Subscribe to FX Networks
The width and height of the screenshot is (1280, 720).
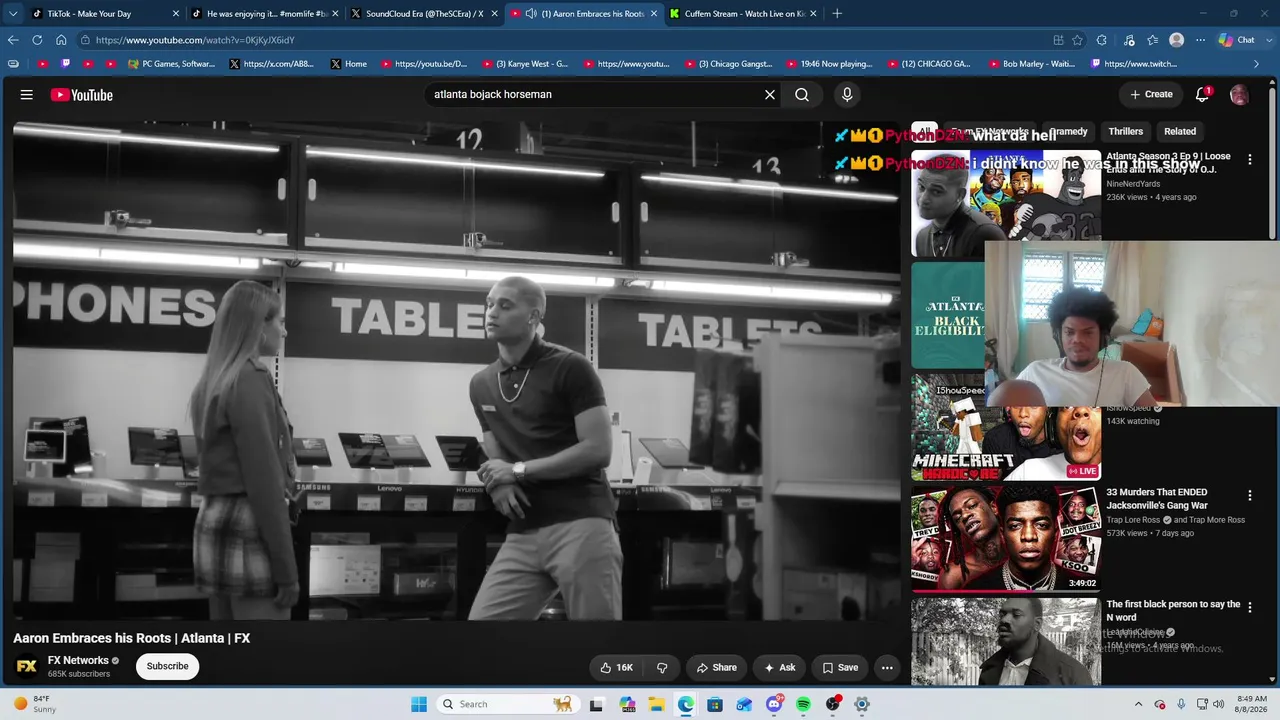(x=168, y=667)
